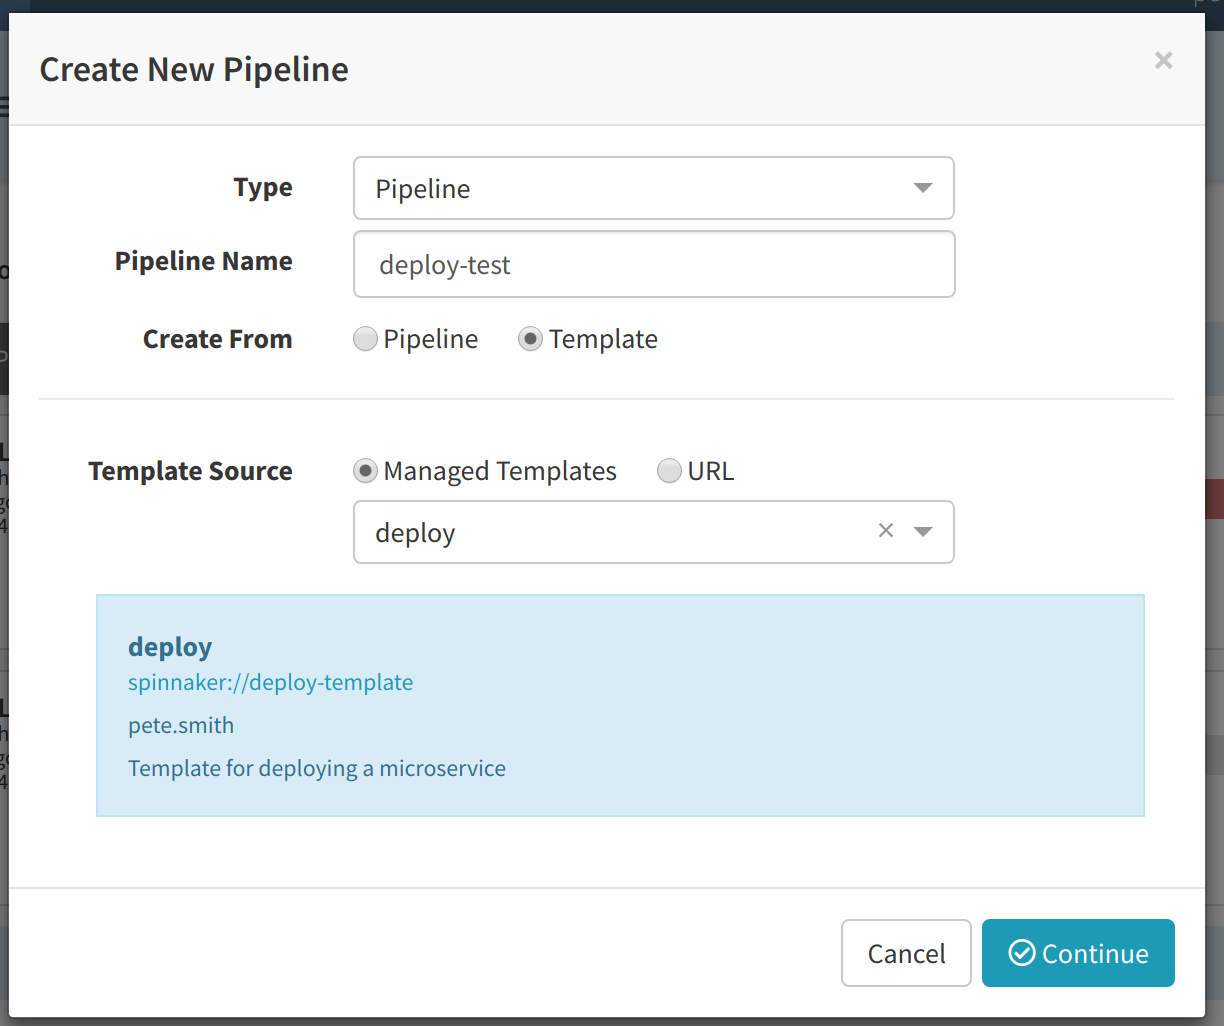The image size is (1224, 1026).
Task: Clear the selected deploy template
Action: (886, 531)
